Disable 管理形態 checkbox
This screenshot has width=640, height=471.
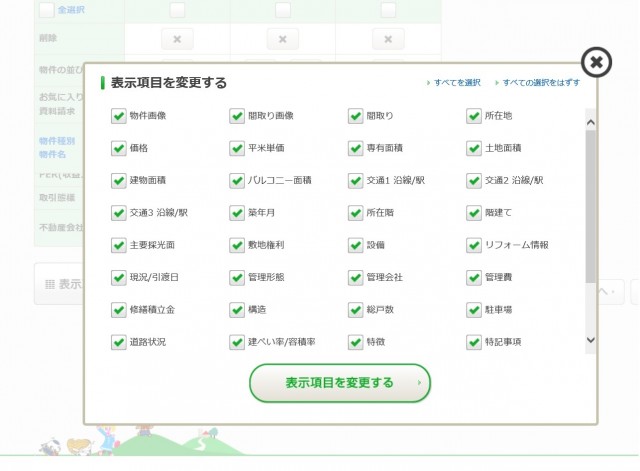click(x=237, y=278)
